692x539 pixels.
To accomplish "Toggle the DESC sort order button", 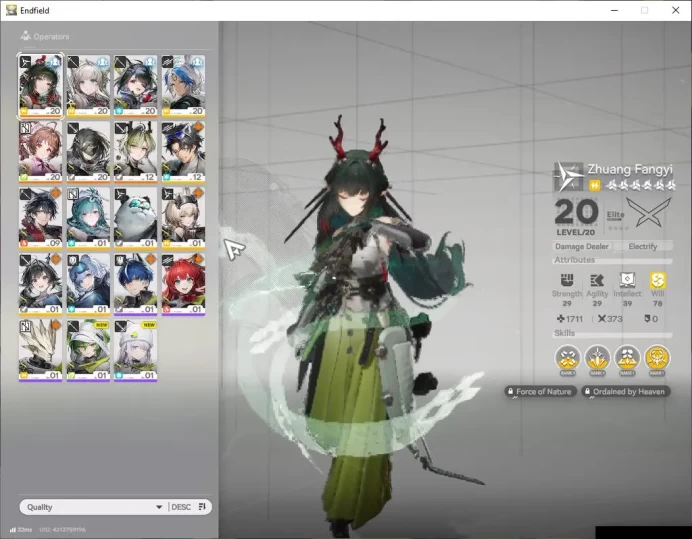I will (x=189, y=507).
